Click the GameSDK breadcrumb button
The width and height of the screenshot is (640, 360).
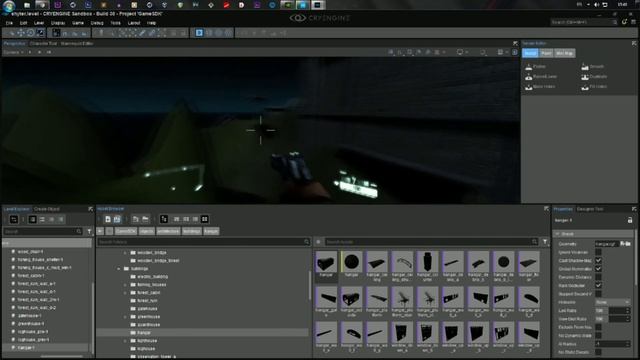tap(126, 231)
